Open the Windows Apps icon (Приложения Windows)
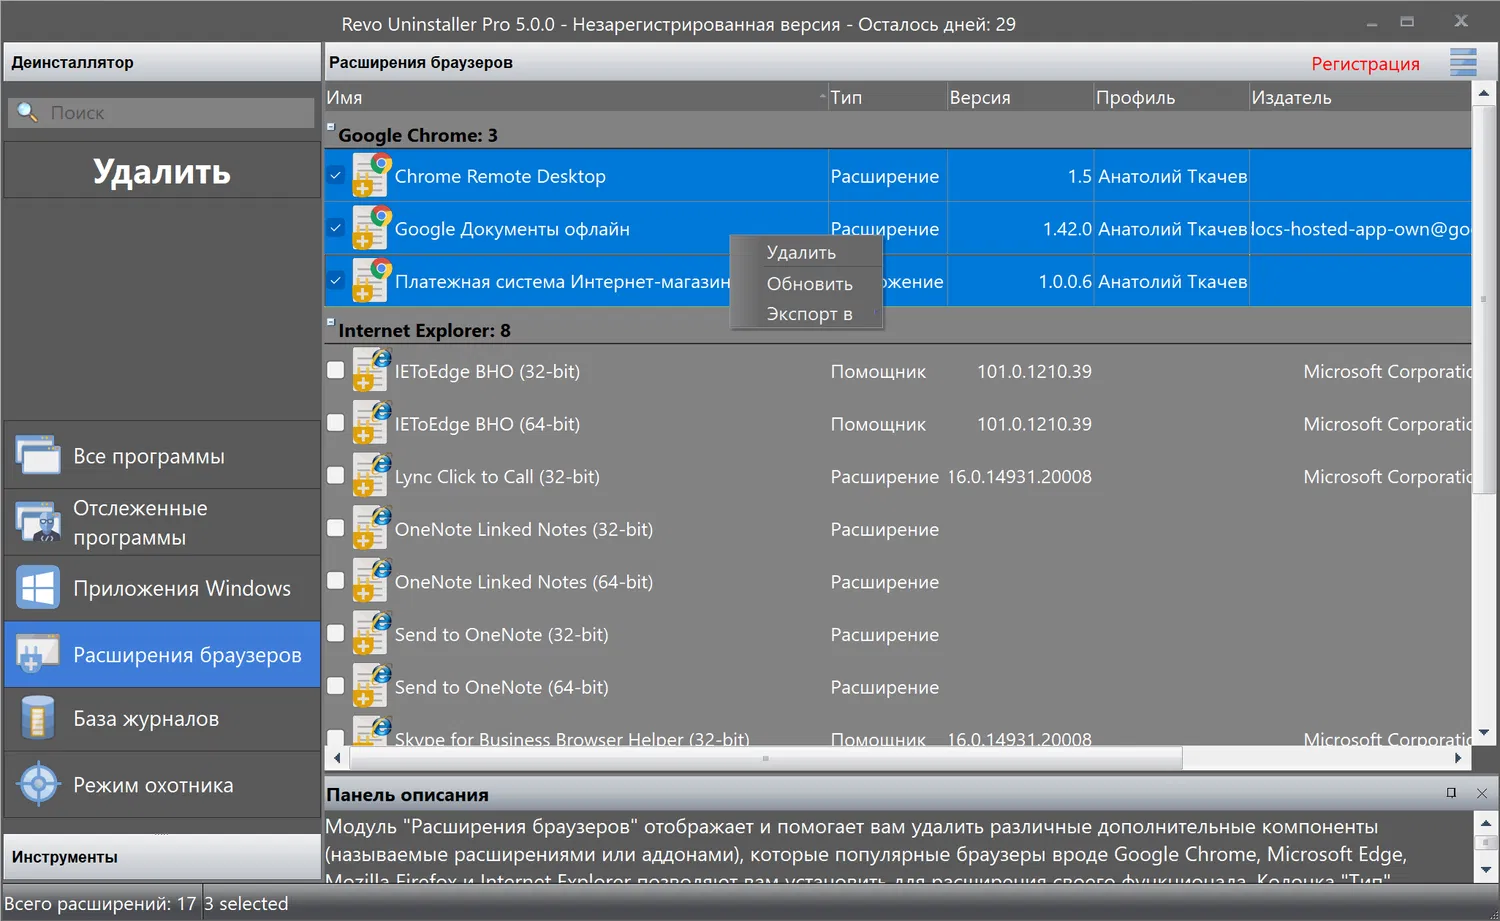1500x921 pixels. pyautogui.click(x=38, y=588)
